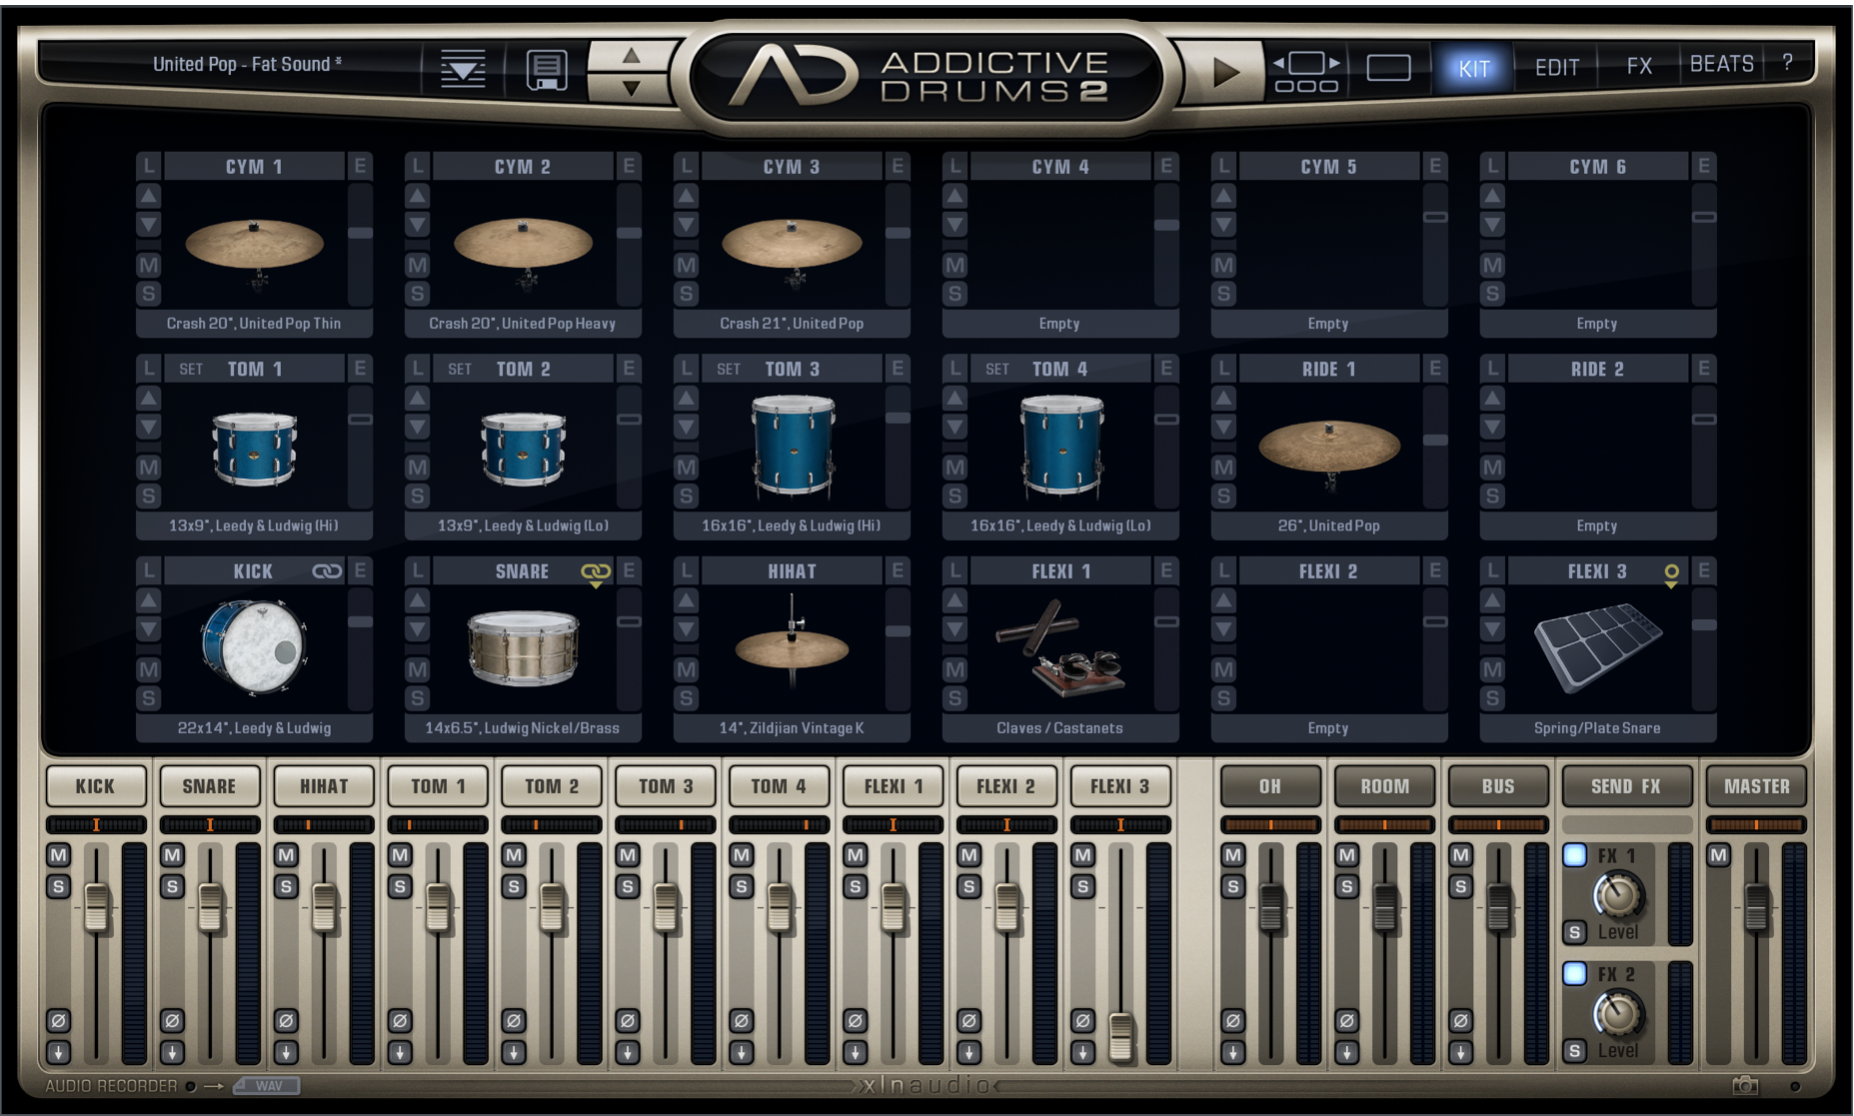Click the KICK channel volume fader
The height and width of the screenshot is (1116, 1854).
[x=96, y=907]
